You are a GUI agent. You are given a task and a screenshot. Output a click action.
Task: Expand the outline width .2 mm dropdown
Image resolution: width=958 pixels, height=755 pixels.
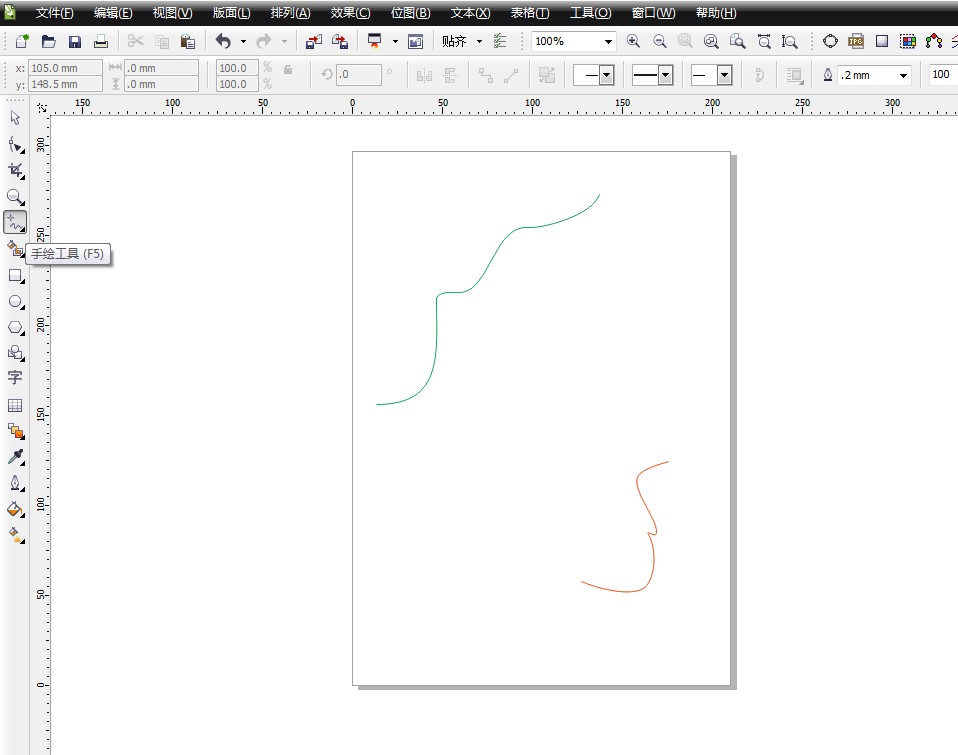[x=904, y=76]
